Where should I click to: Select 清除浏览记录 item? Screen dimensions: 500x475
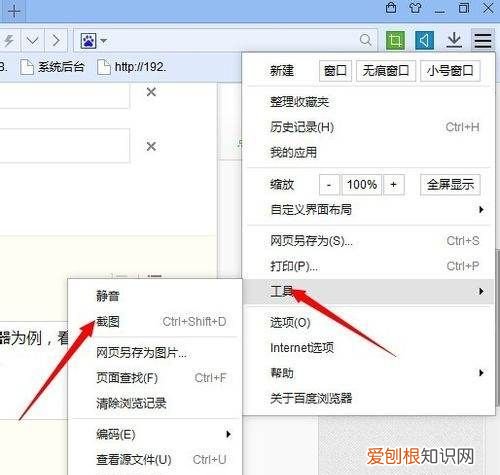155,403
